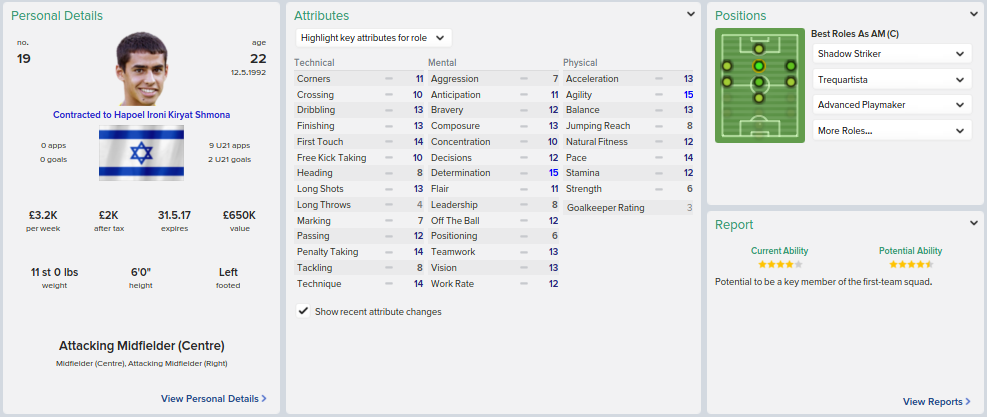Open the View Reports link
Viewport: 987px width, 417px height.
(x=936, y=401)
